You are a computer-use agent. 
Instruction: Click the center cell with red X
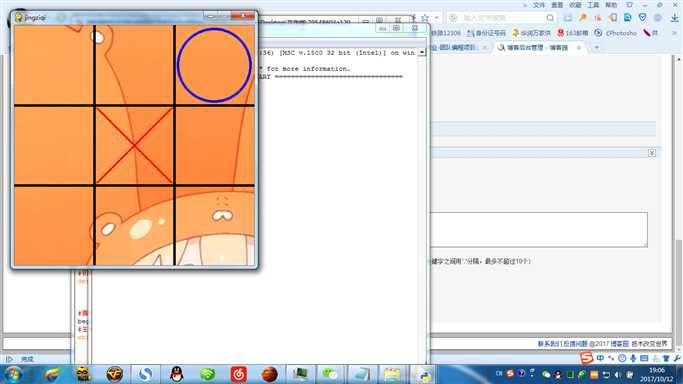134,145
